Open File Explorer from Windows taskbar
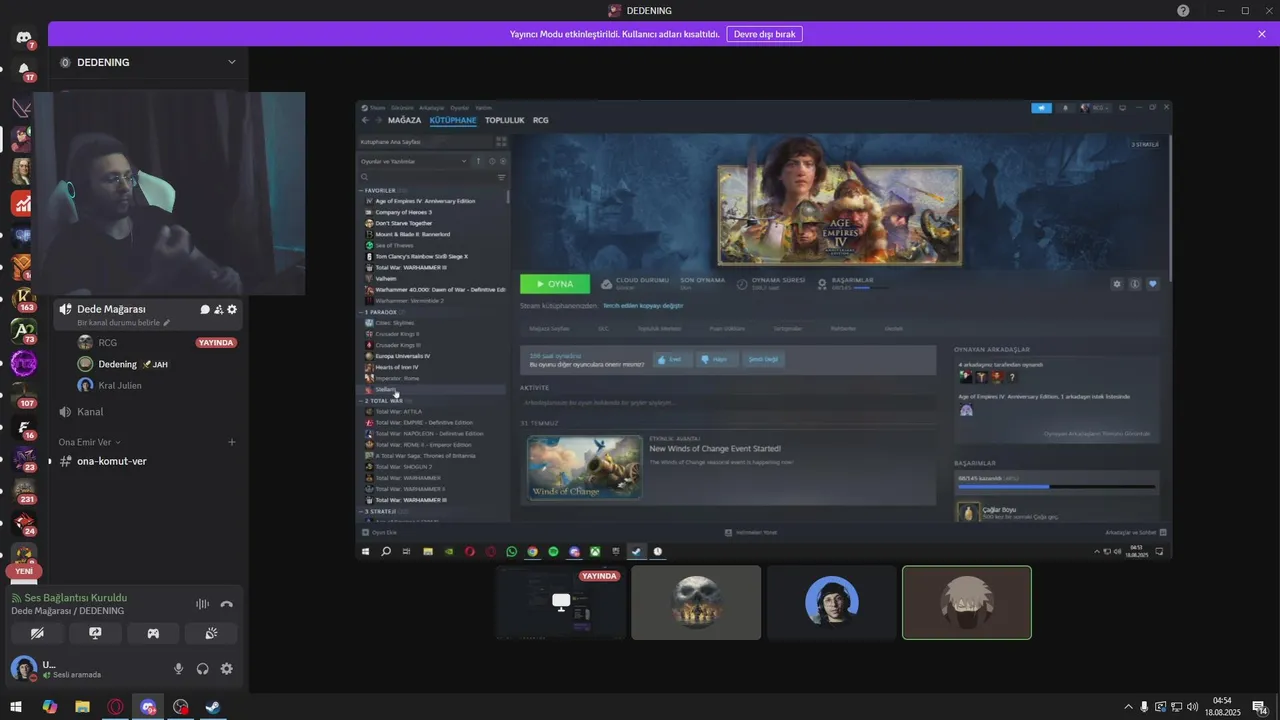Image resolution: width=1280 pixels, height=720 pixels. (x=82, y=707)
